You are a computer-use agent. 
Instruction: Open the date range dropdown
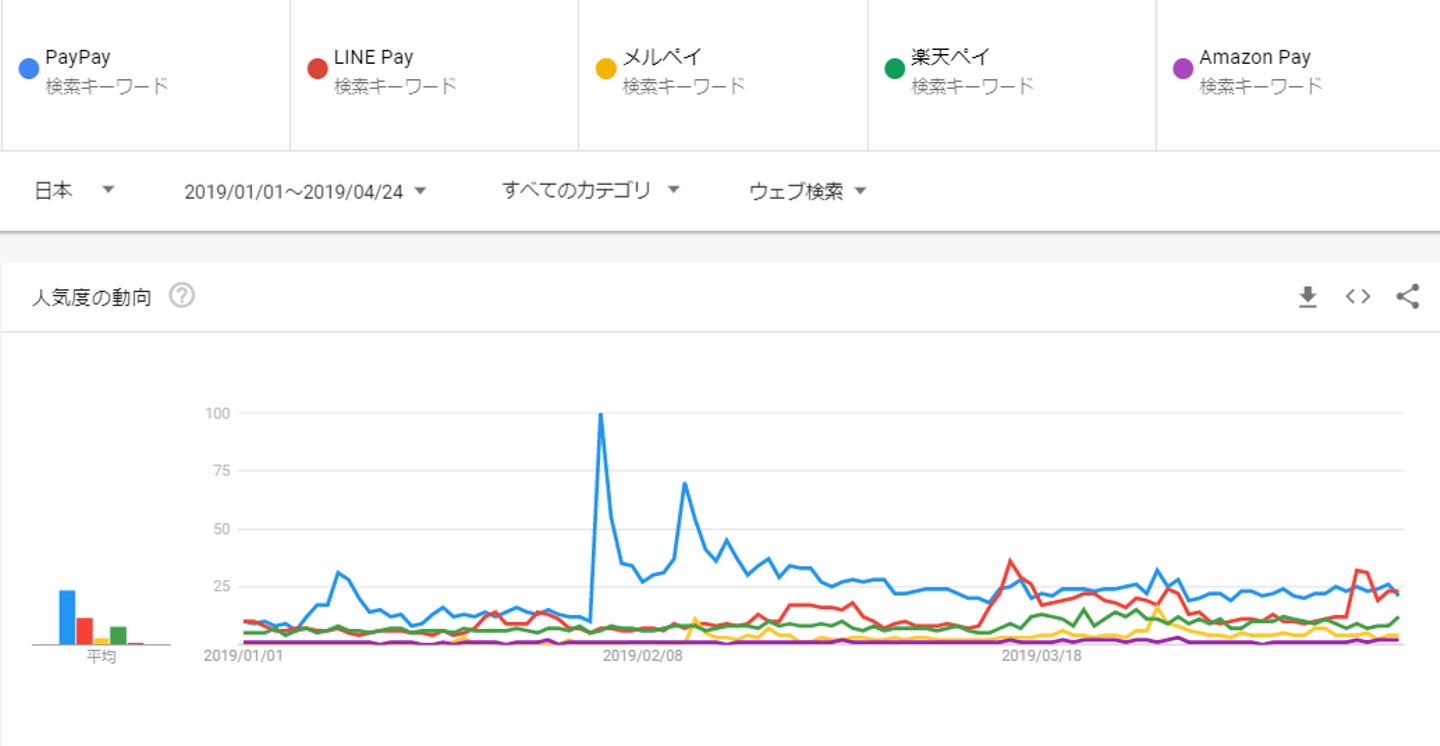305,191
